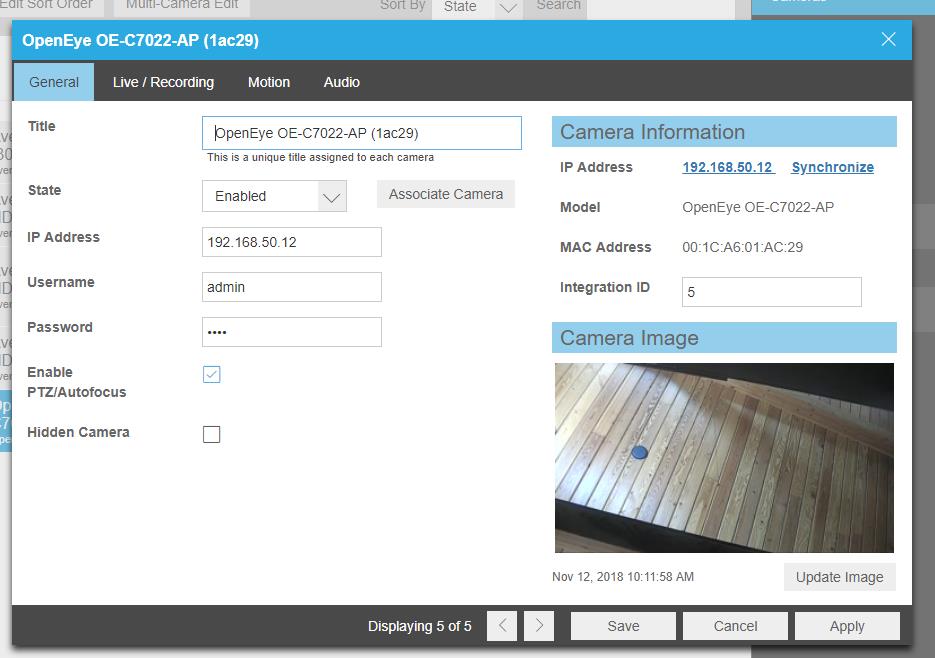The height and width of the screenshot is (658, 935).
Task: Open the State dropdown showing Enabled
Action: (x=274, y=196)
